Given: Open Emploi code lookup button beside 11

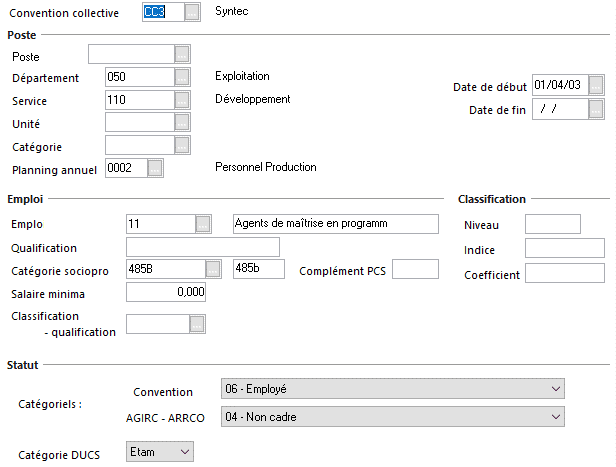Looking at the screenshot, I should [x=203, y=224].
